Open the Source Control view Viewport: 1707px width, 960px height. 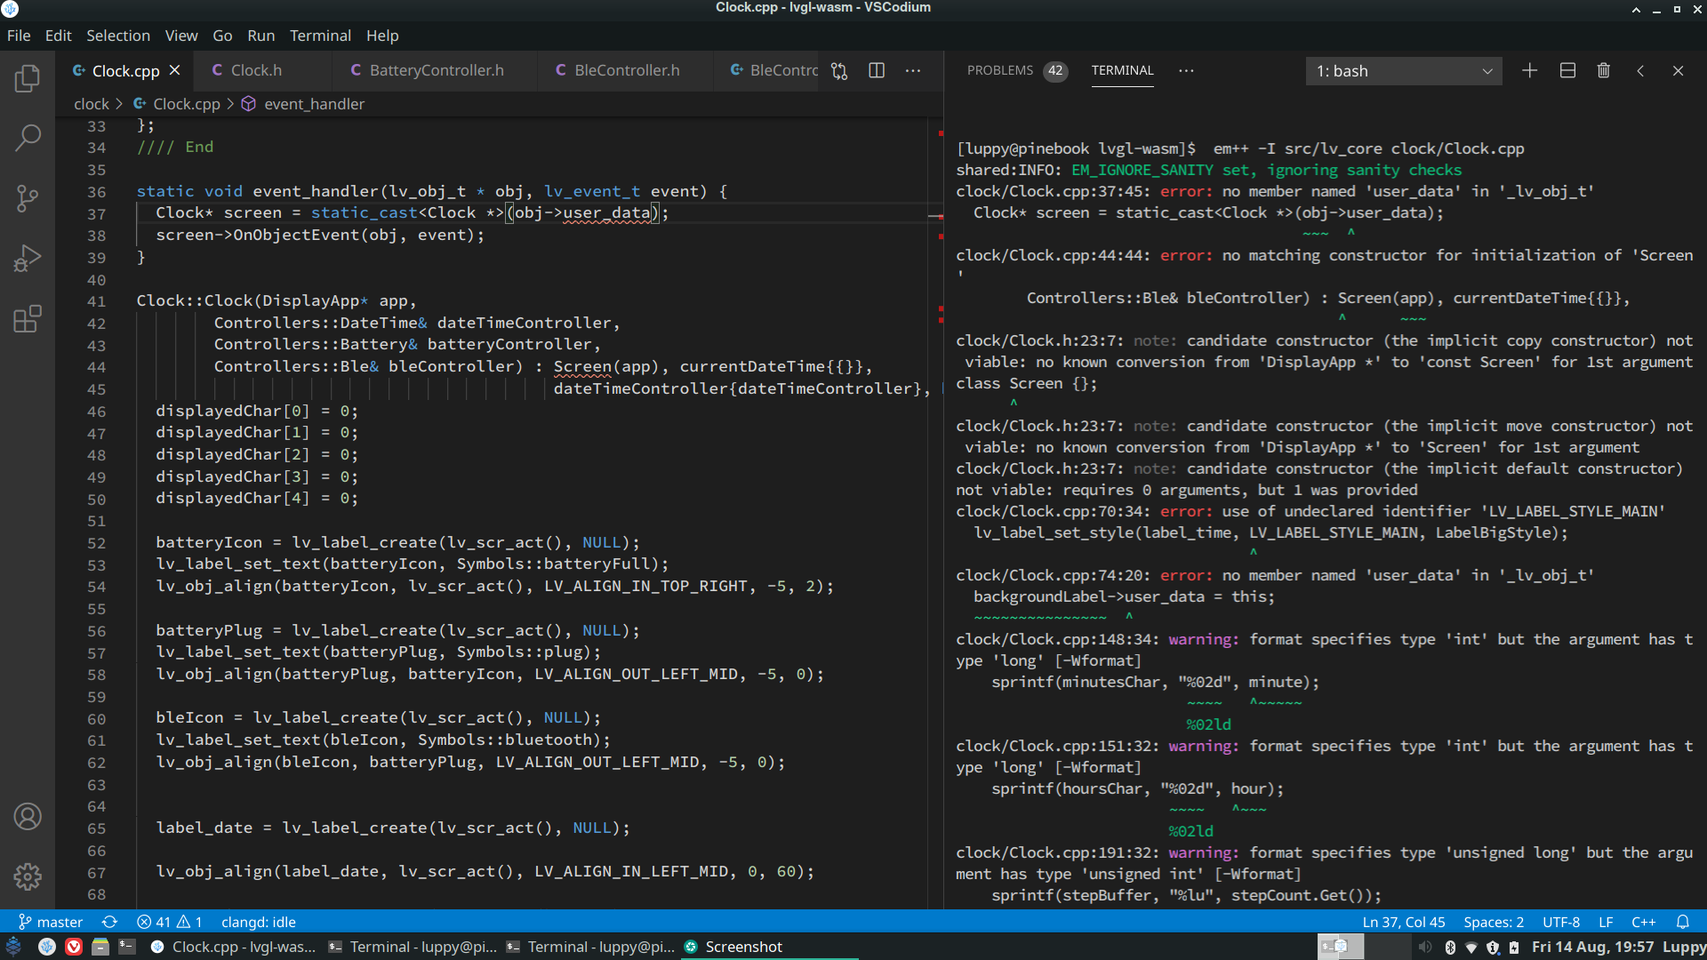[x=27, y=198]
